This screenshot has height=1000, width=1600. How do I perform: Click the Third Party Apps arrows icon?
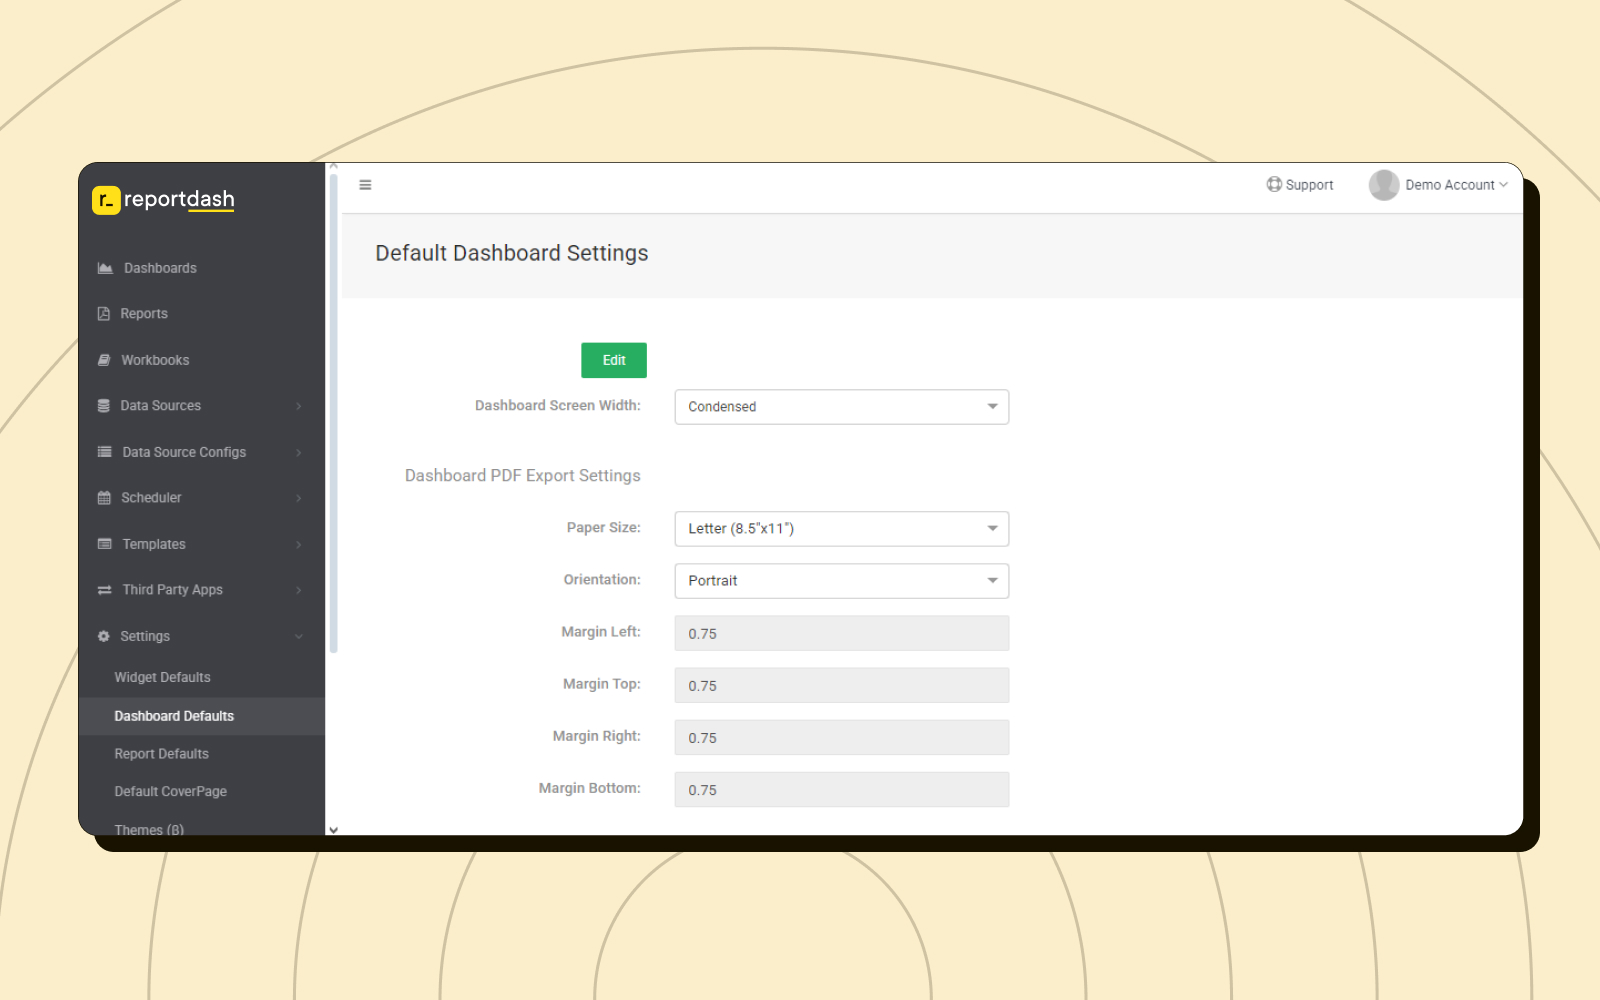point(105,590)
